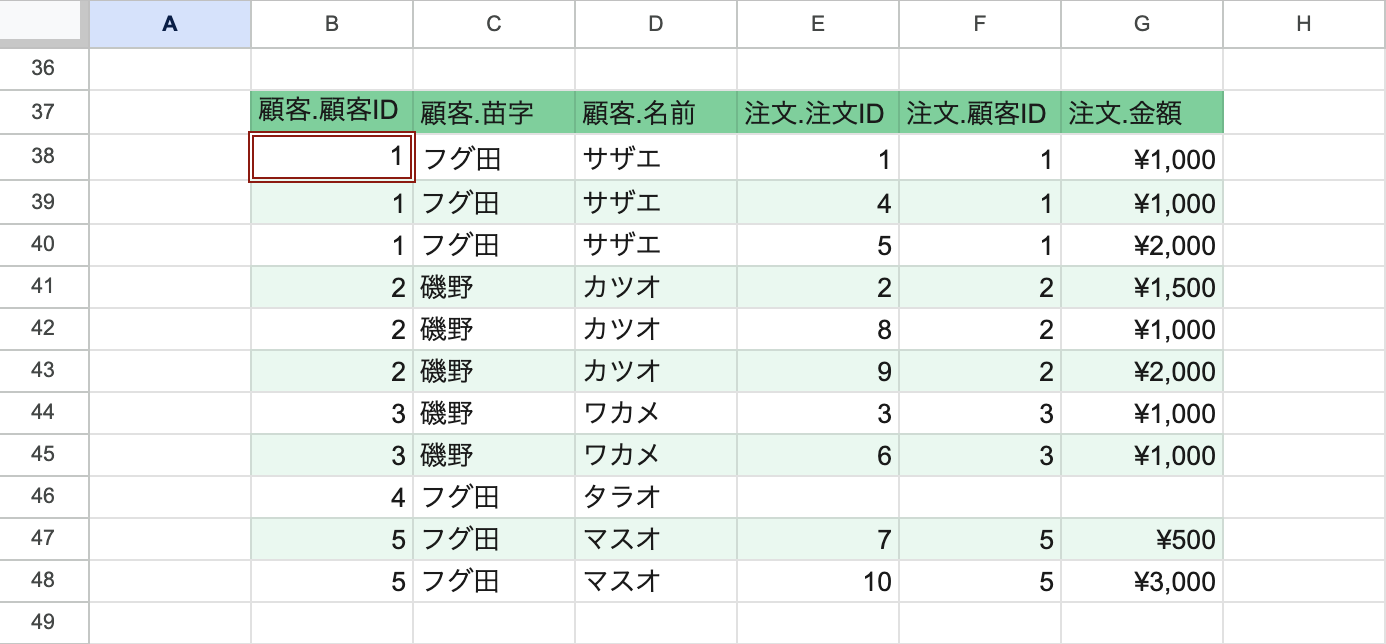Screen dimensions: 1386x644
Task: Select column G header
Action: point(1142,25)
